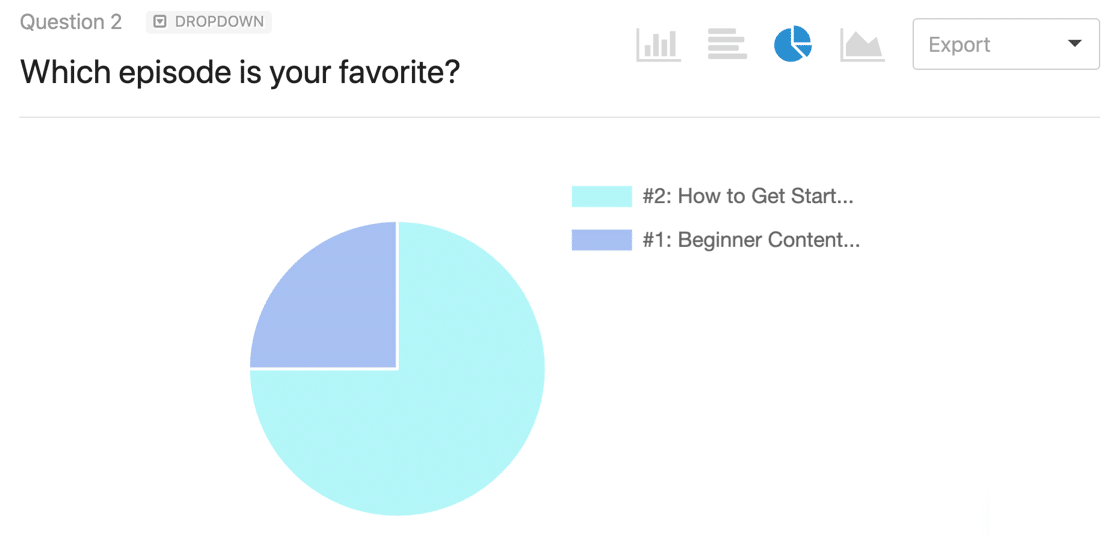
Task: Click the DROPDOWN question type badge text
Action: (217, 22)
